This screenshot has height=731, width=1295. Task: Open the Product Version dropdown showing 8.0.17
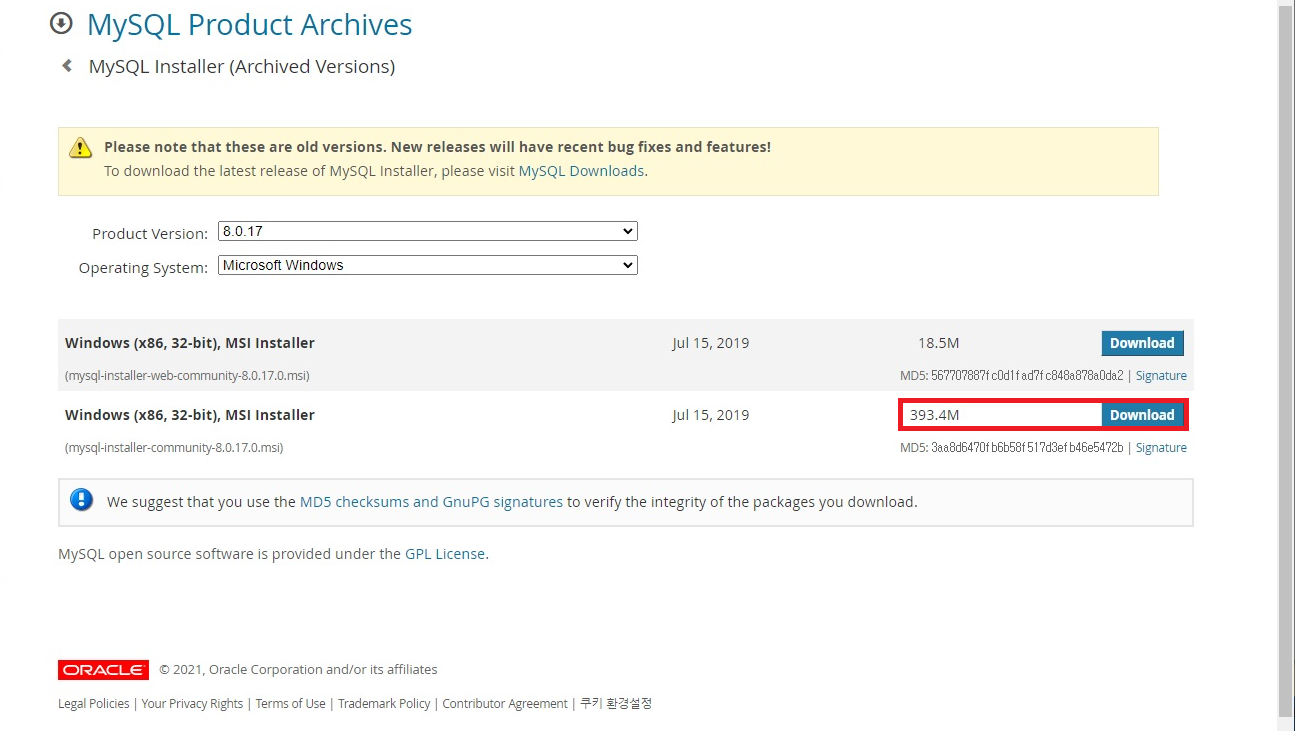pos(428,231)
